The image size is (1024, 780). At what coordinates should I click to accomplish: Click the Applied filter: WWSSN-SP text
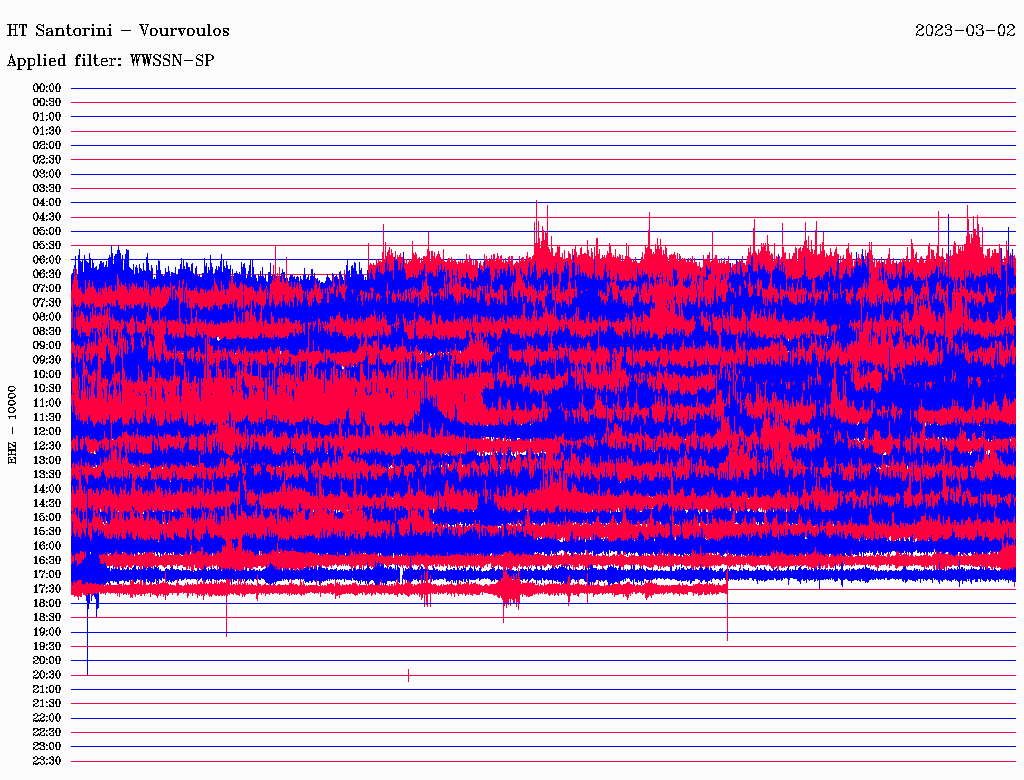point(110,60)
